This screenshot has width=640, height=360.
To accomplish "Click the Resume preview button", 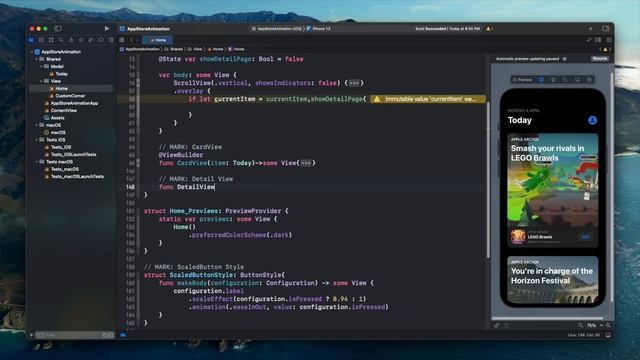I will [600, 59].
